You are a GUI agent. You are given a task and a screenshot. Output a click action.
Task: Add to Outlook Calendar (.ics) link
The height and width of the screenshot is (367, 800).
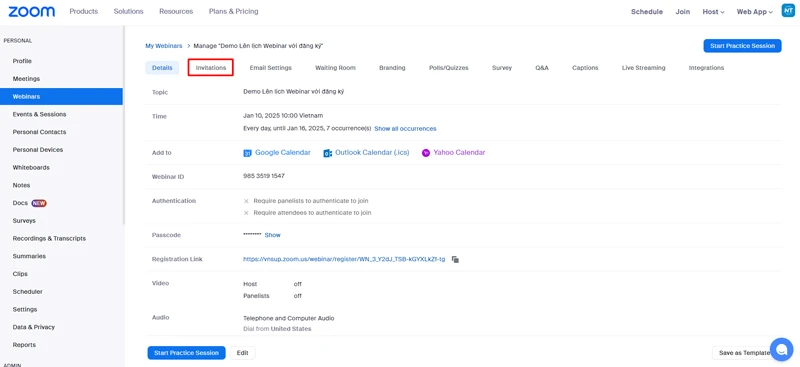click(x=372, y=153)
